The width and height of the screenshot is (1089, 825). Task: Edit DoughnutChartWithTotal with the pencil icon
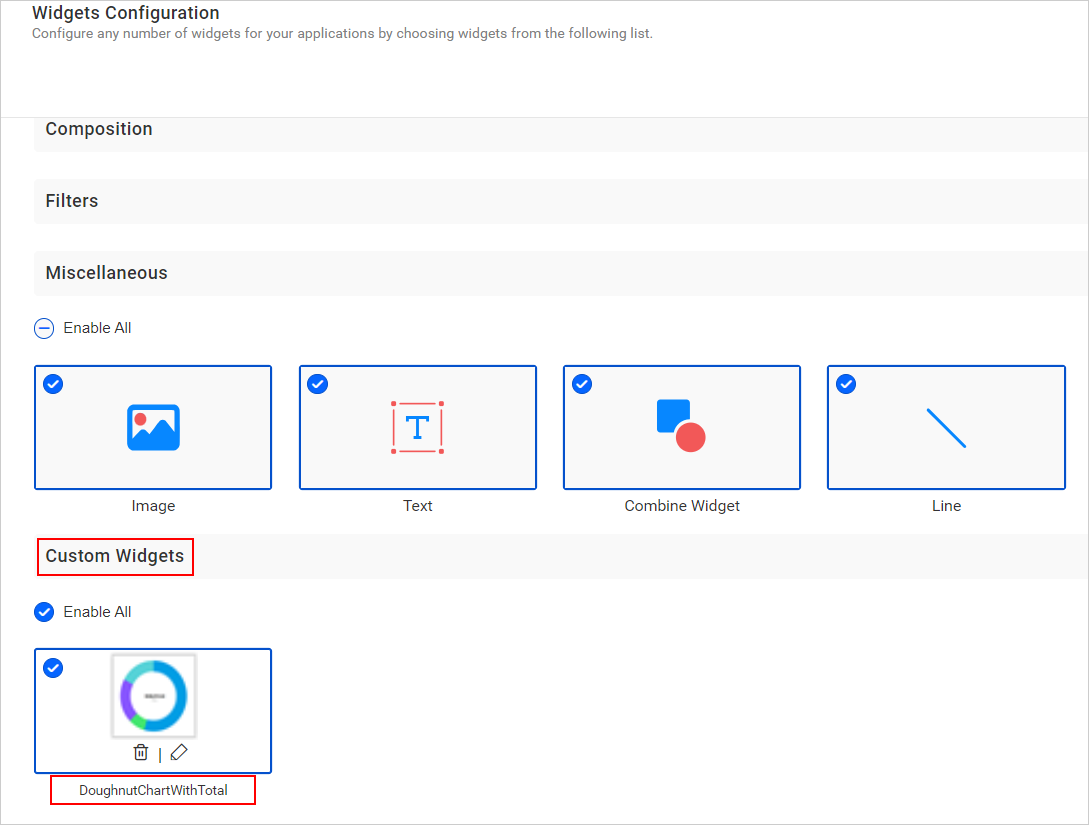click(x=178, y=752)
